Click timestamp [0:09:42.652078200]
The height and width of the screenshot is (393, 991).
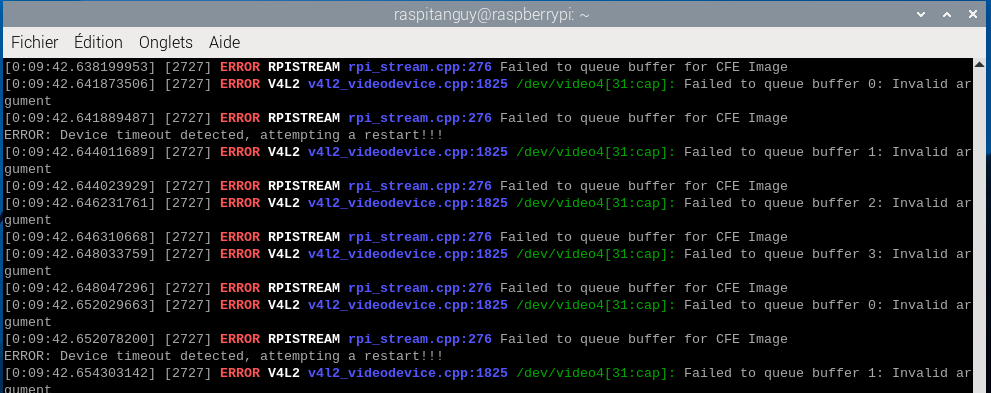80,339
